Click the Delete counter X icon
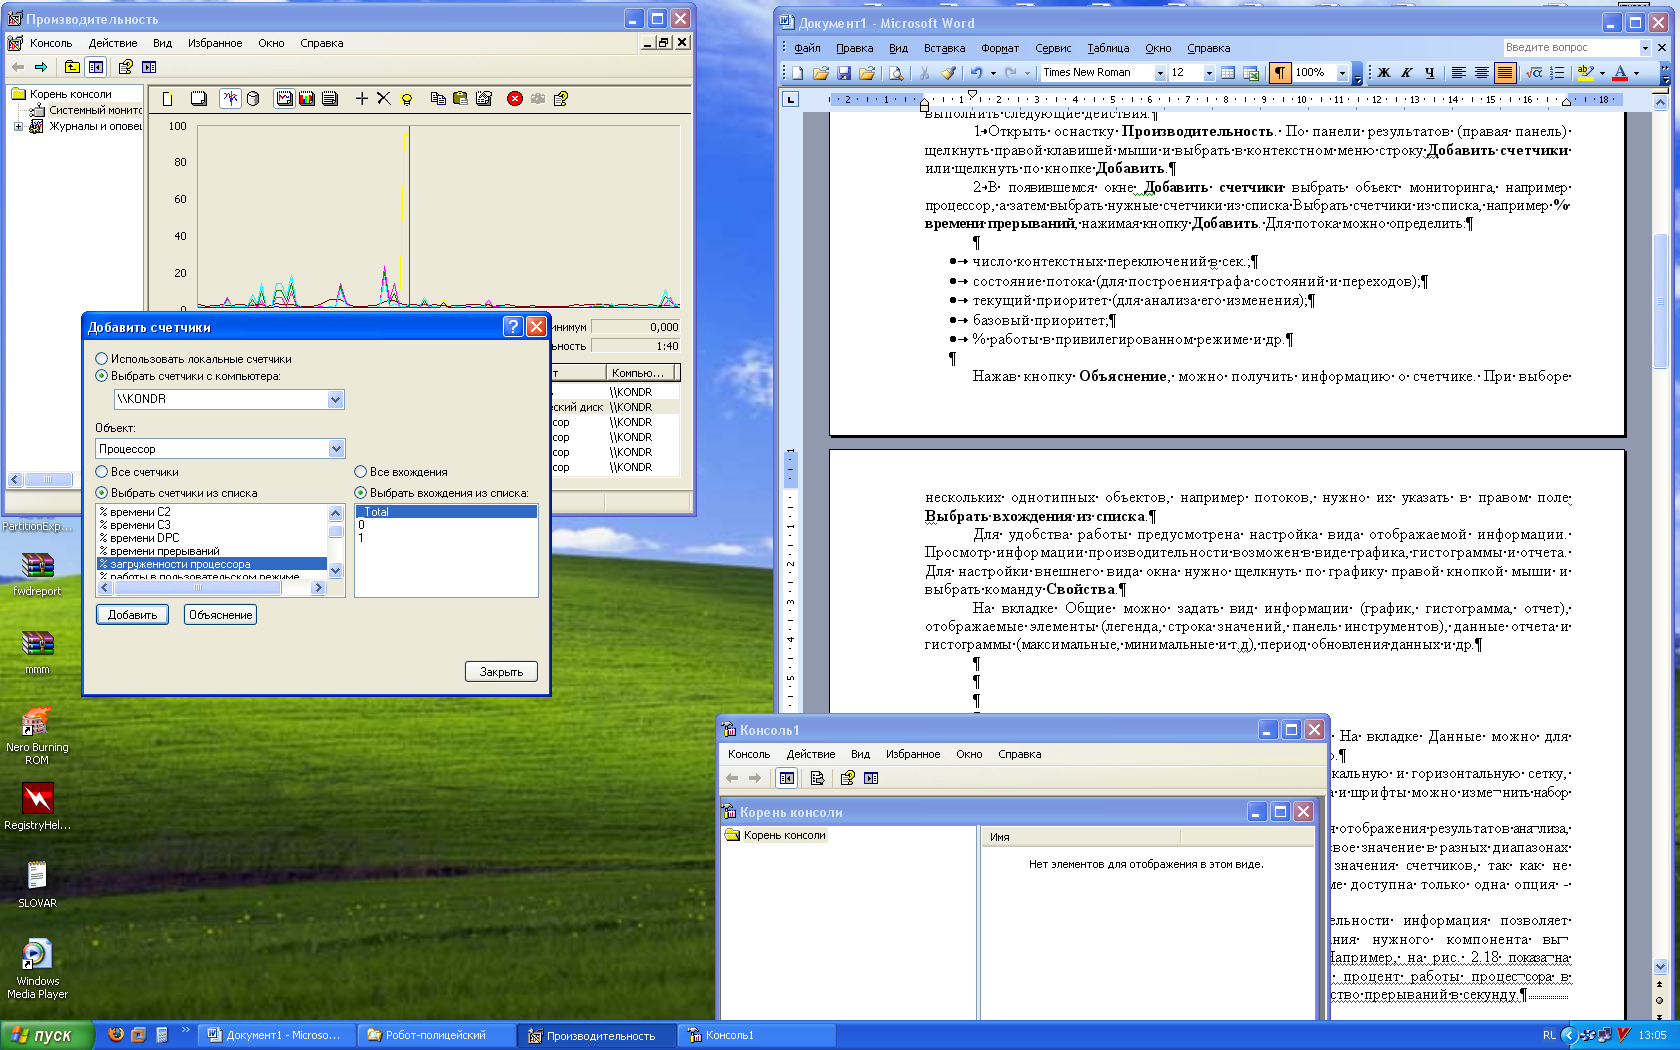 [384, 98]
